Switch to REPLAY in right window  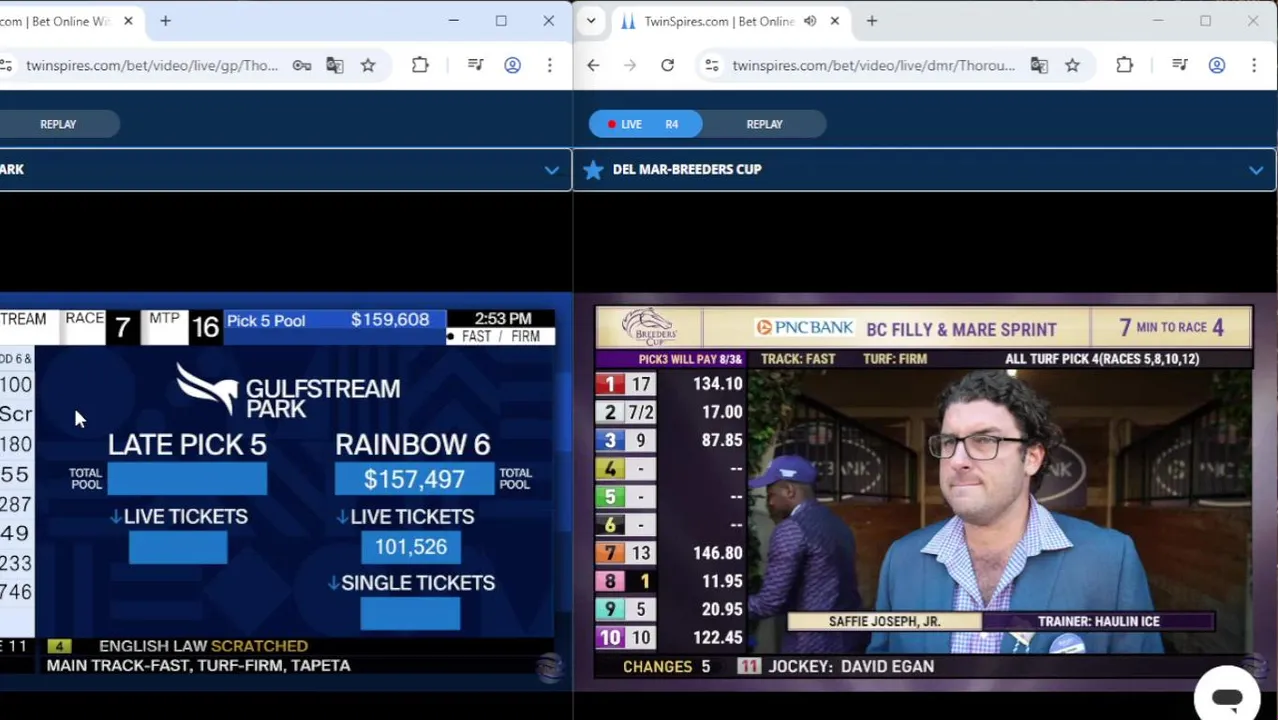[764, 124]
